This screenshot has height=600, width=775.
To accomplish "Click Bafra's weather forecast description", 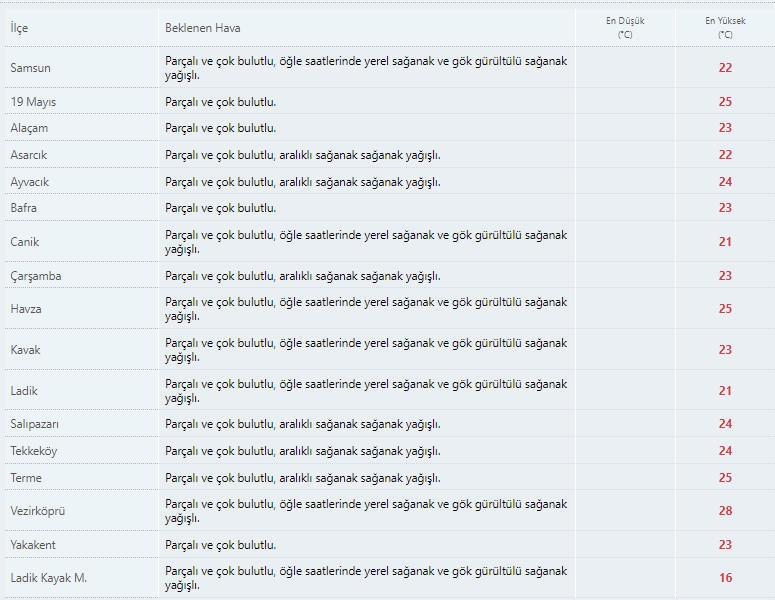I will (x=220, y=208).
